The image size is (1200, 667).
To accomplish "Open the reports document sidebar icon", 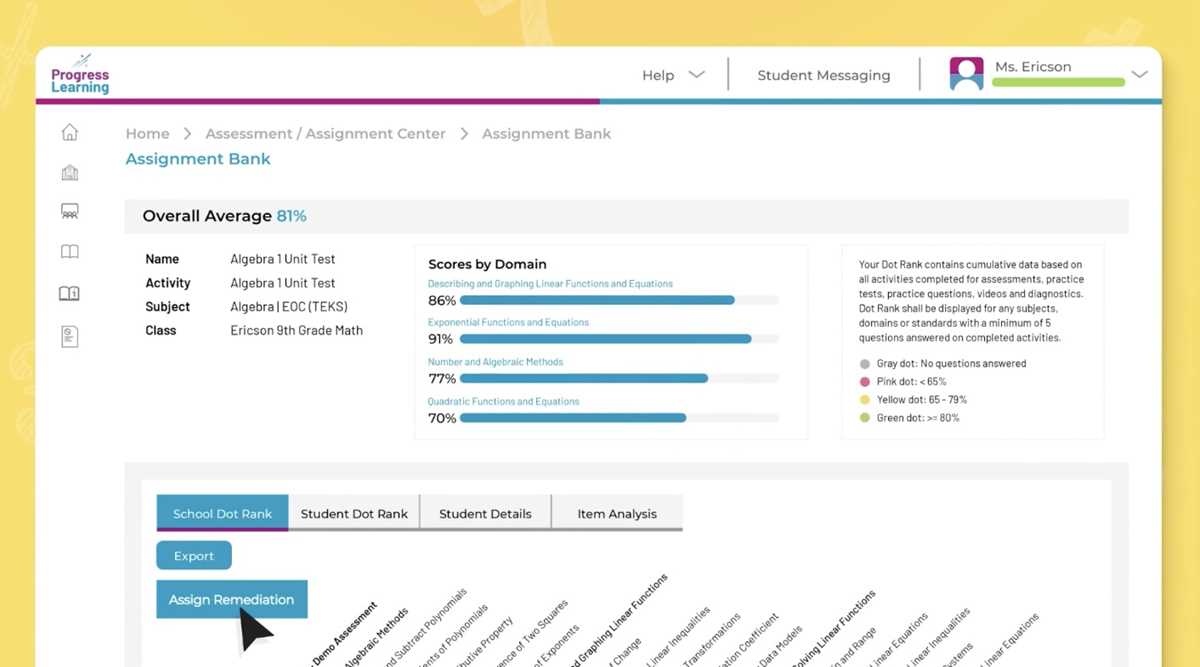I will [x=69, y=336].
